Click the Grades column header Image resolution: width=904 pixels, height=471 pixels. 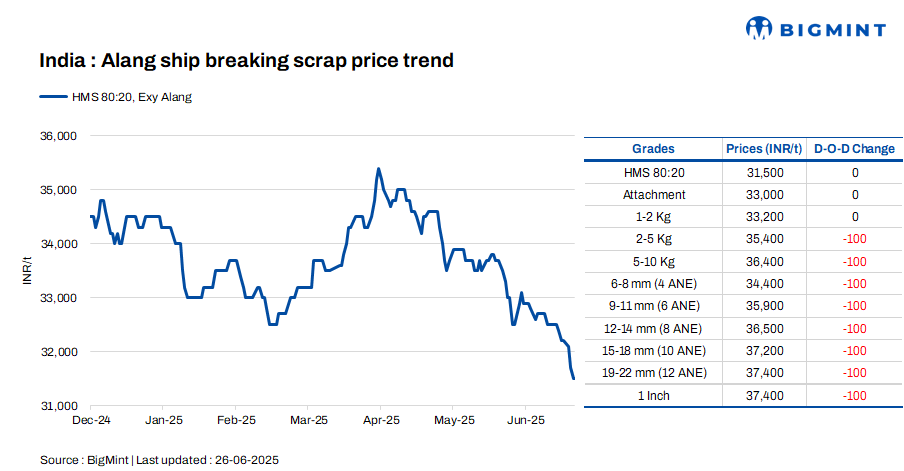point(654,149)
